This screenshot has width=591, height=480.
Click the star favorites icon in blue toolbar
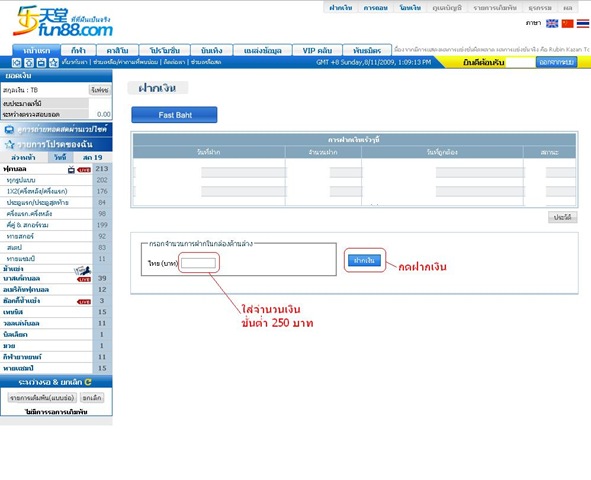pyautogui.click(x=54, y=63)
